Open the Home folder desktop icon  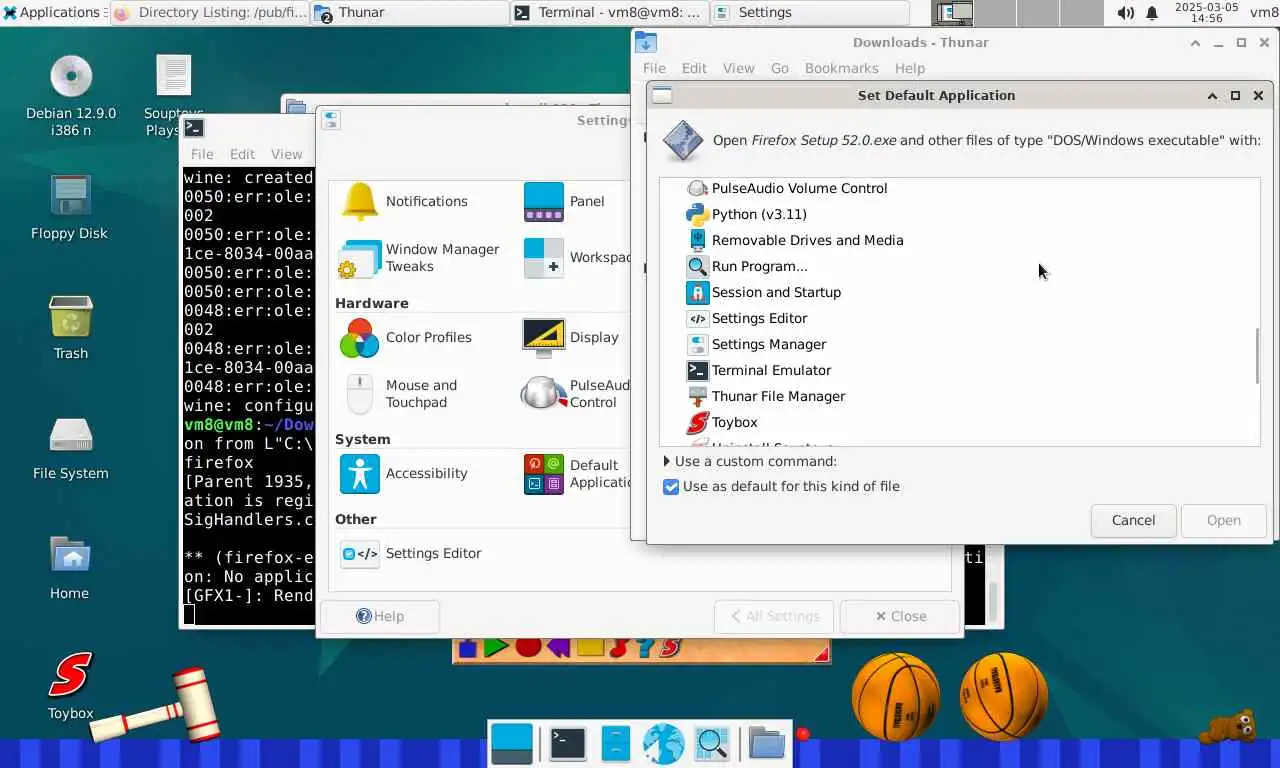[x=70, y=556]
